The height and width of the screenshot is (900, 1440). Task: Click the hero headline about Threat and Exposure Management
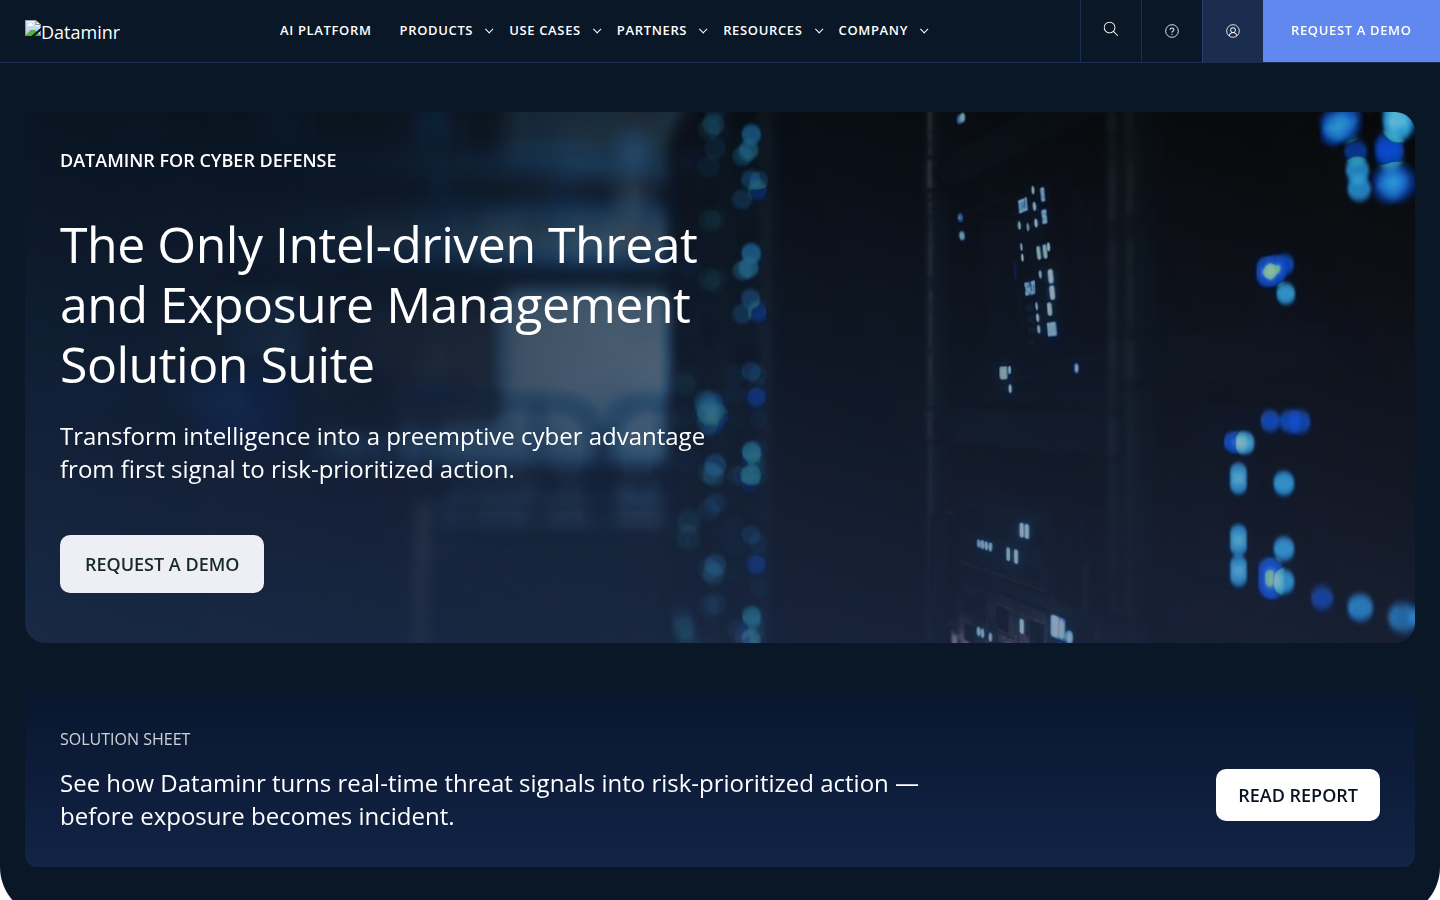(x=379, y=305)
